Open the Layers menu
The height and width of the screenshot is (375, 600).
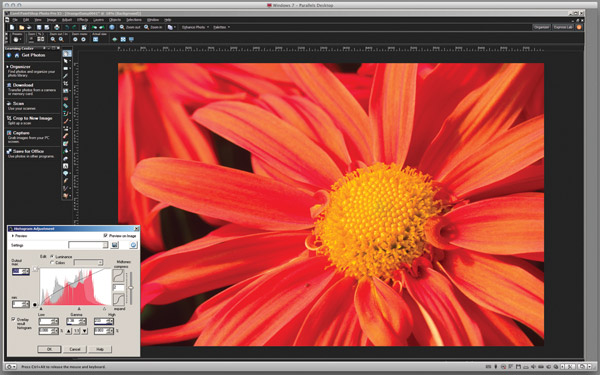click(x=98, y=20)
